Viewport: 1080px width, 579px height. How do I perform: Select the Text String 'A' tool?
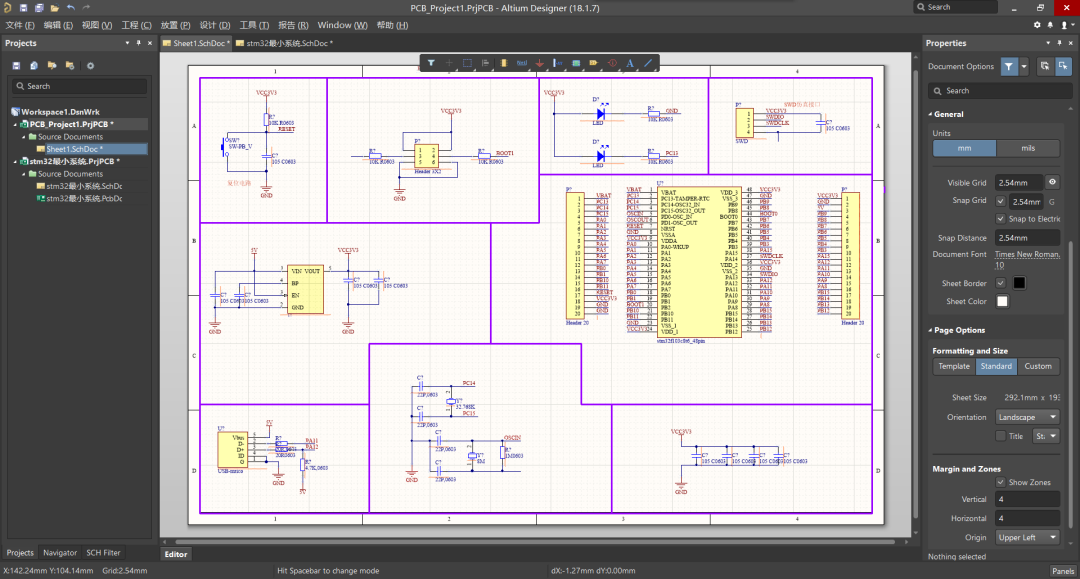630,63
